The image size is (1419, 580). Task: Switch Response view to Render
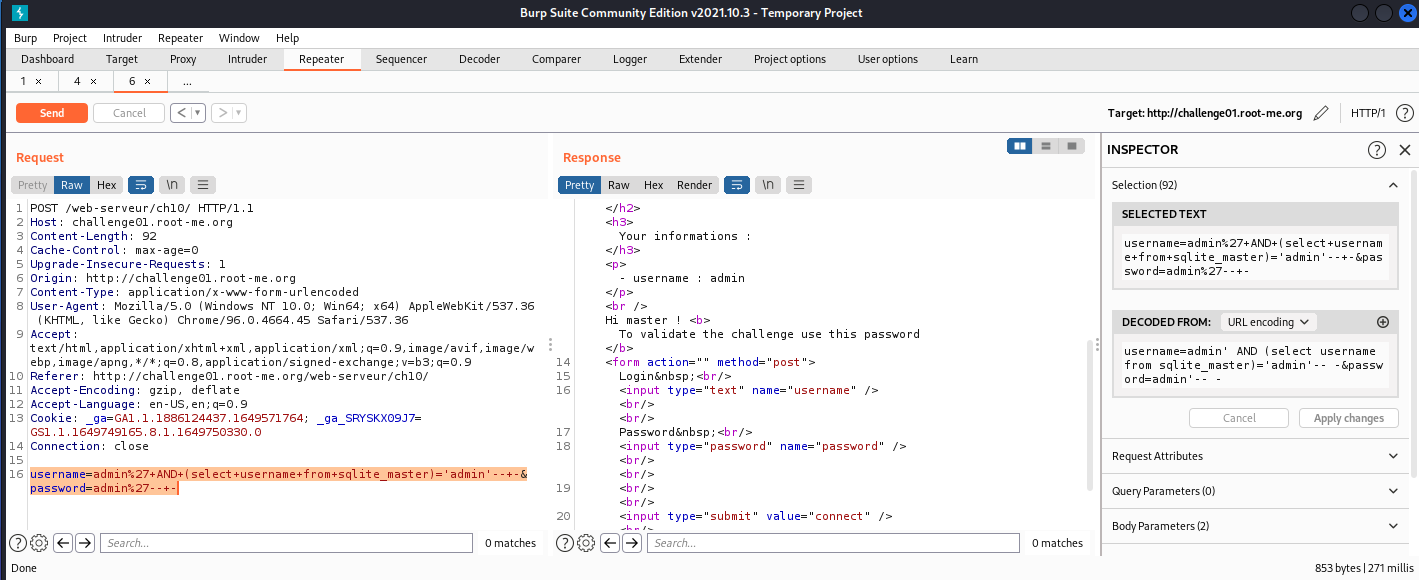click(x=694, y=185)
